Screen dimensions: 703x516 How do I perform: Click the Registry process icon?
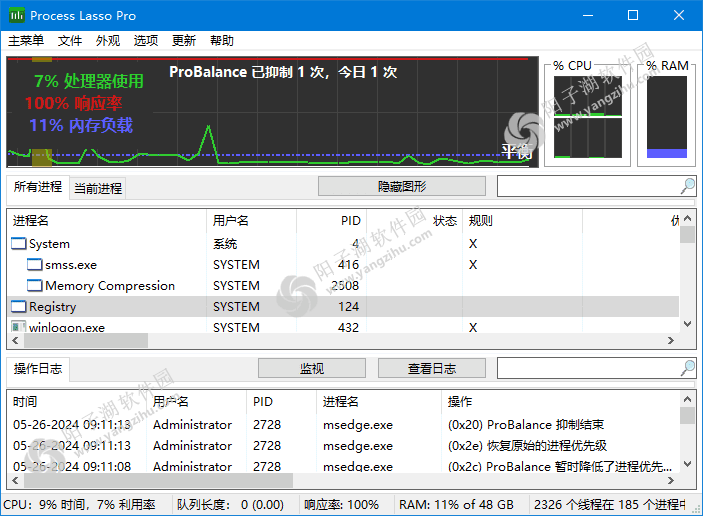tap(19, 307)
